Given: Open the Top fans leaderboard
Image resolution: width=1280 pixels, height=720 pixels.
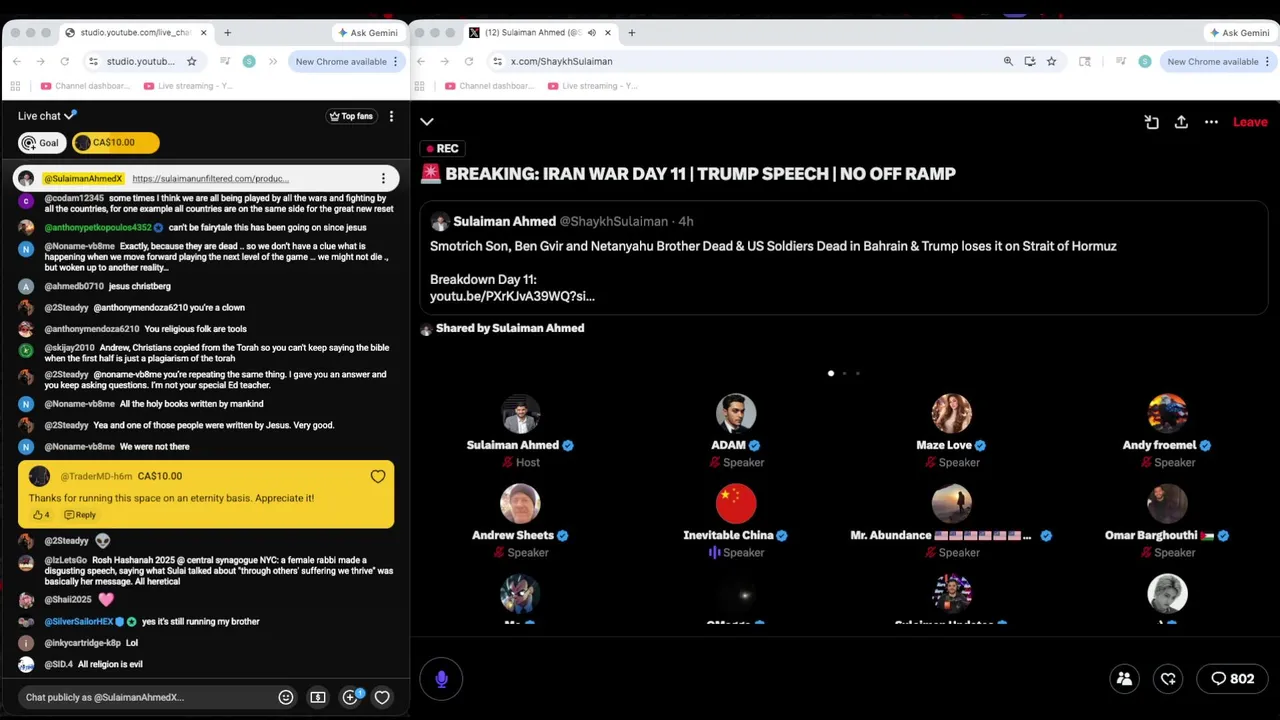Looking at the screenshot, I should [x=351, y=116].
